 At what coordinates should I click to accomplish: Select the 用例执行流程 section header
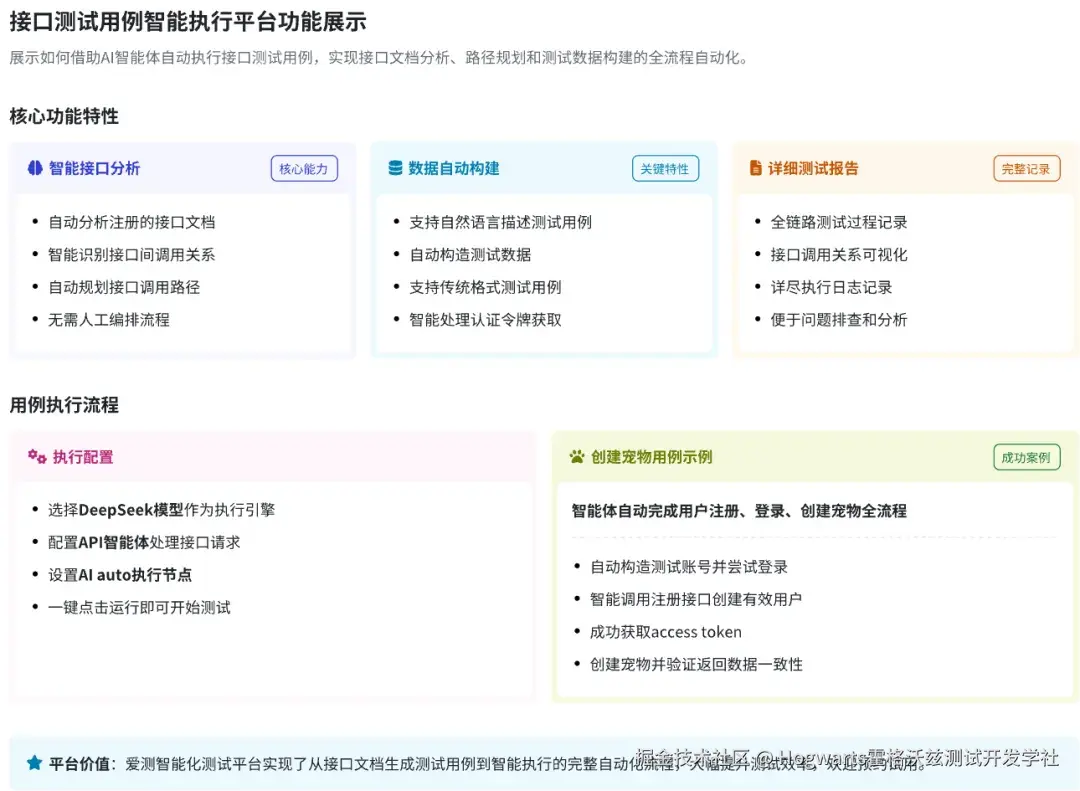click(63, 405)
